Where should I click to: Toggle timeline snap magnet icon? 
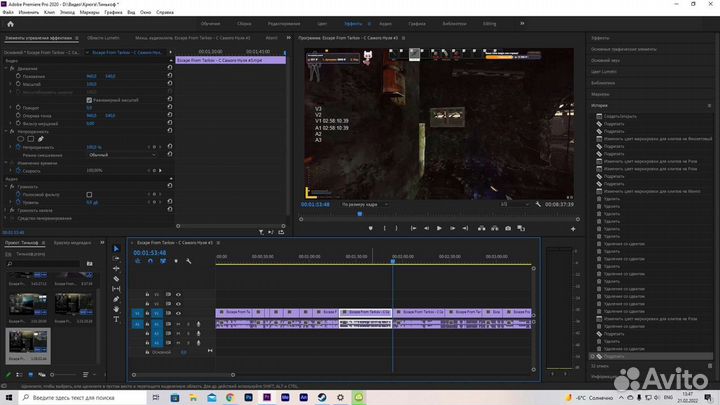(x=150, y=261)
